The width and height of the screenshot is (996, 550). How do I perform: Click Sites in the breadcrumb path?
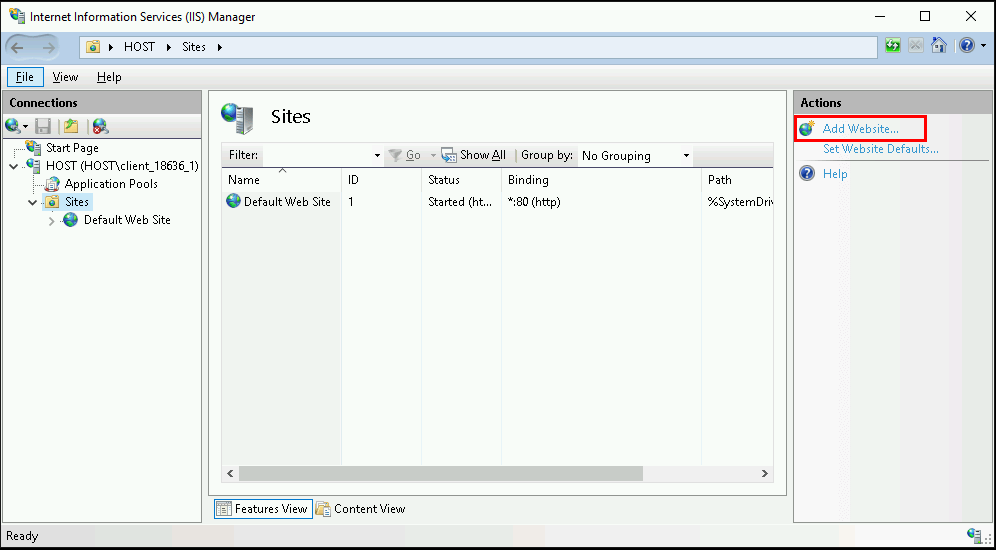click(194, 47)
